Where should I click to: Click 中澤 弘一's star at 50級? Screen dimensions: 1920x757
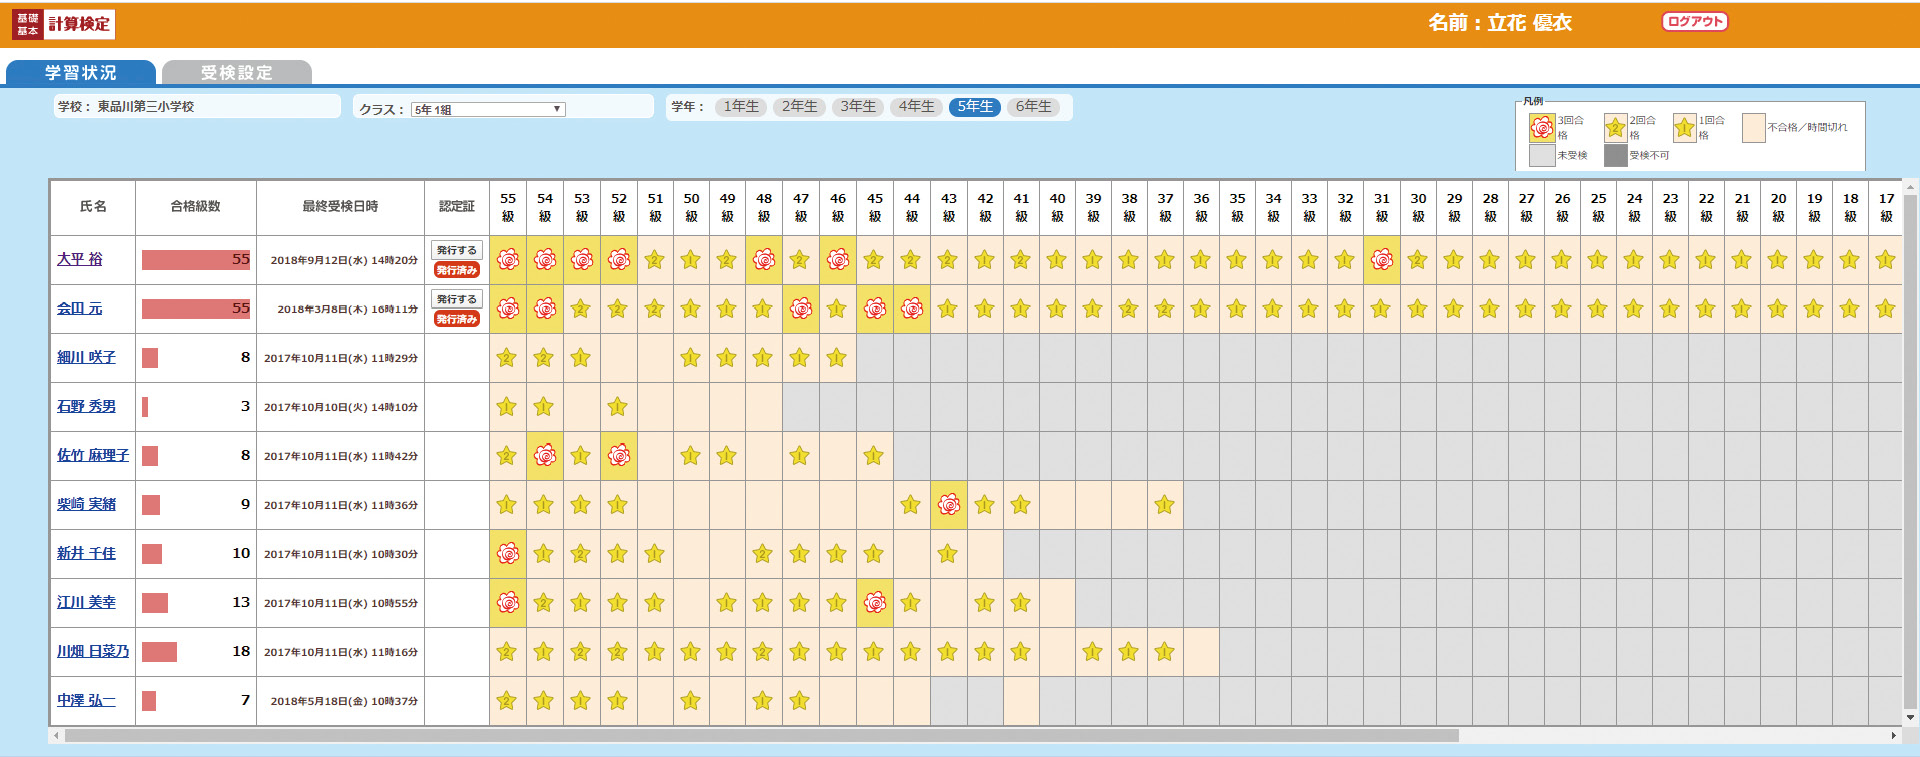pos(691,701)
